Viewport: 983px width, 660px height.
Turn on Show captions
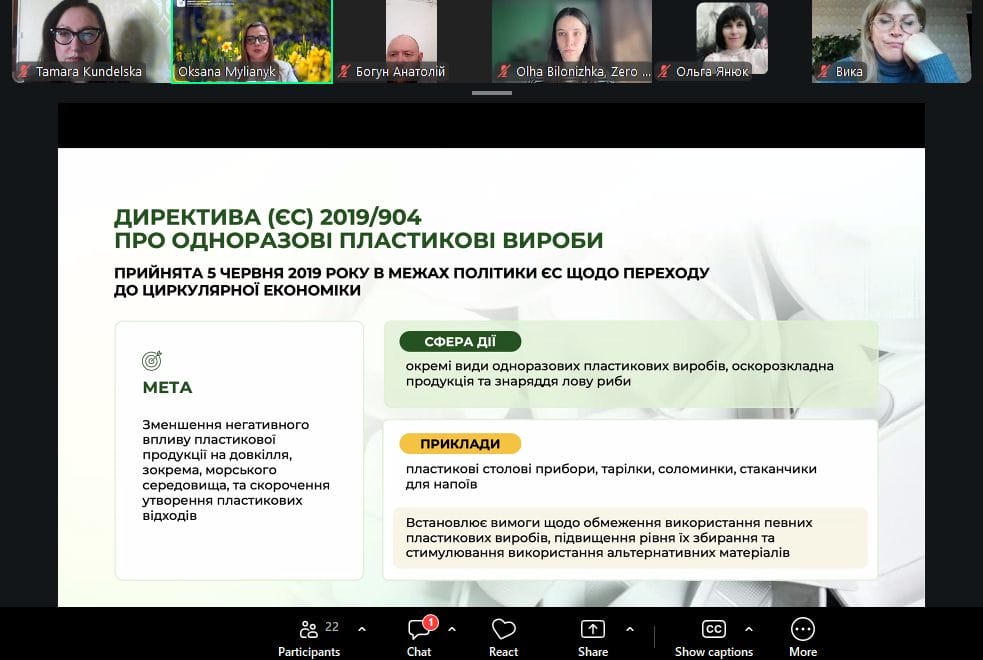coord(713,636)
